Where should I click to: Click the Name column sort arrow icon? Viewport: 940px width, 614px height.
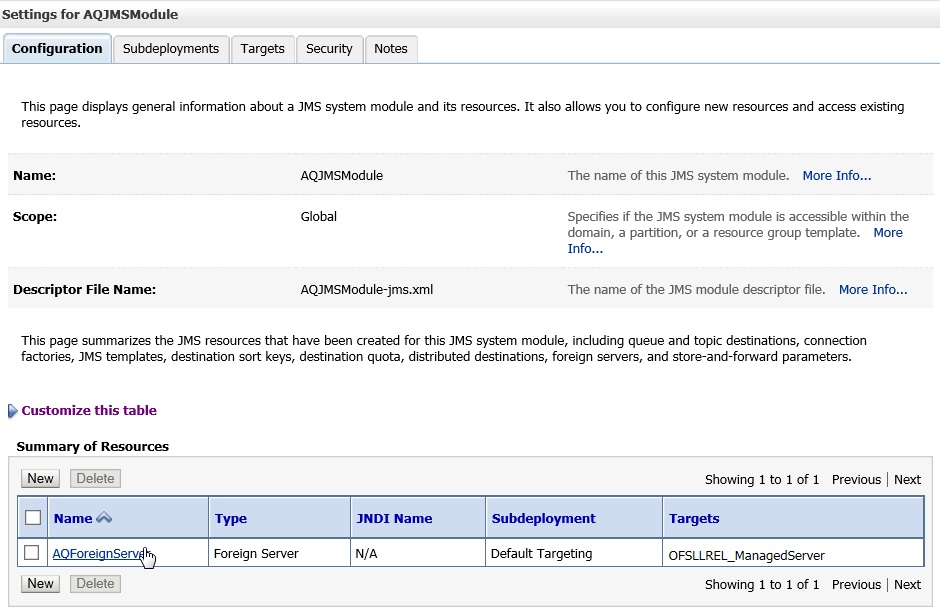tap(104, 517)
